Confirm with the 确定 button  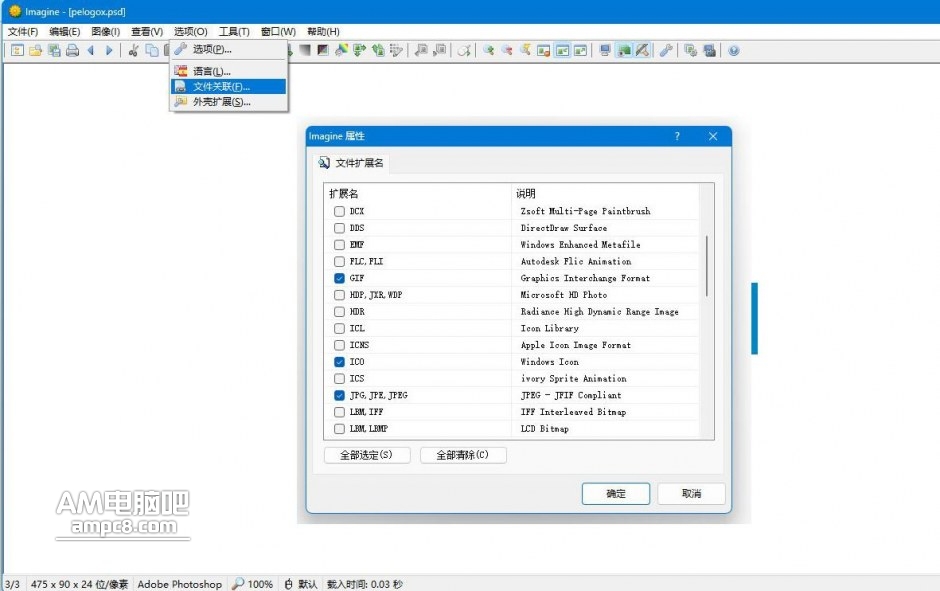616,494
